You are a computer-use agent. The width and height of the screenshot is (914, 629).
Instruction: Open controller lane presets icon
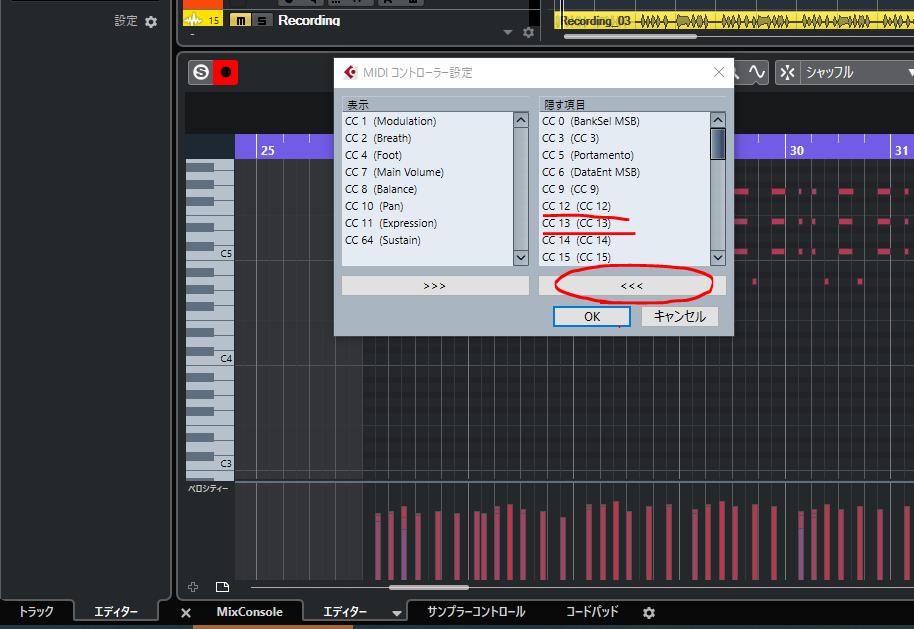tap(222, 587)
